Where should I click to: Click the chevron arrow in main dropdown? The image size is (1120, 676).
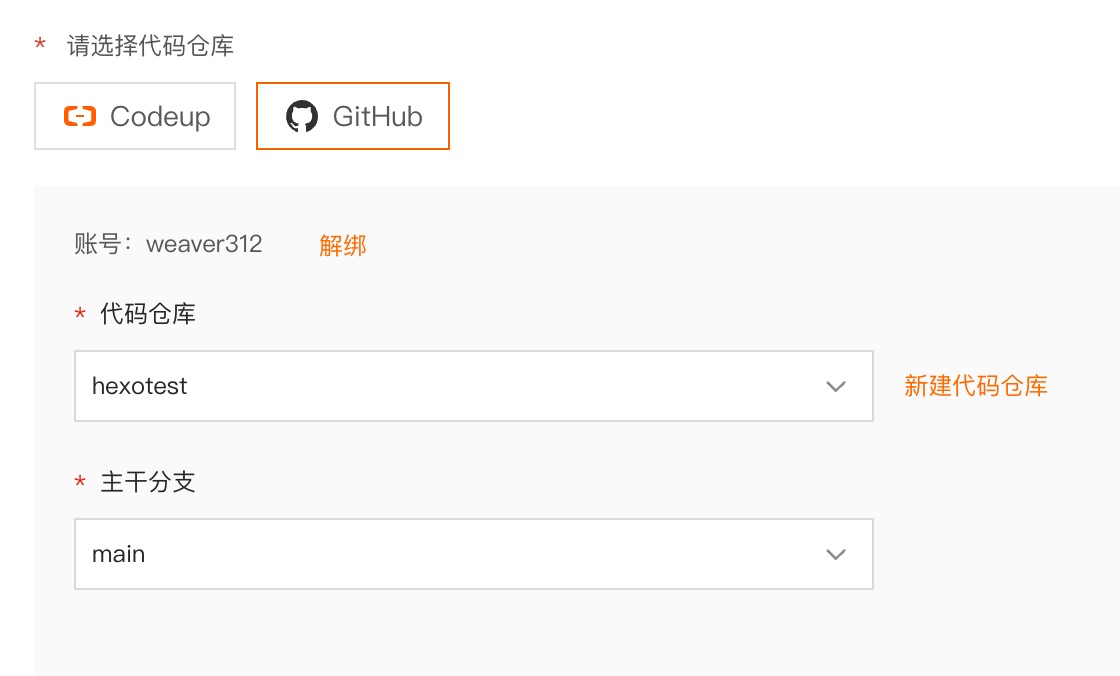(836, 554)
